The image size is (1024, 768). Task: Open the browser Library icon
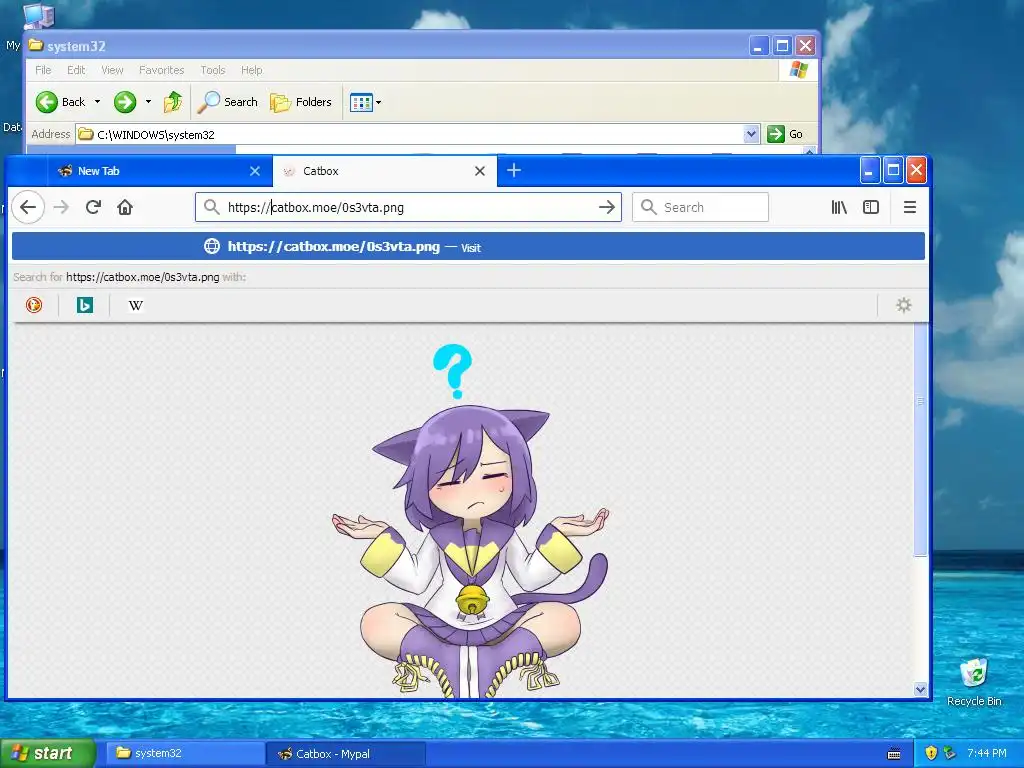coord(839,207)
